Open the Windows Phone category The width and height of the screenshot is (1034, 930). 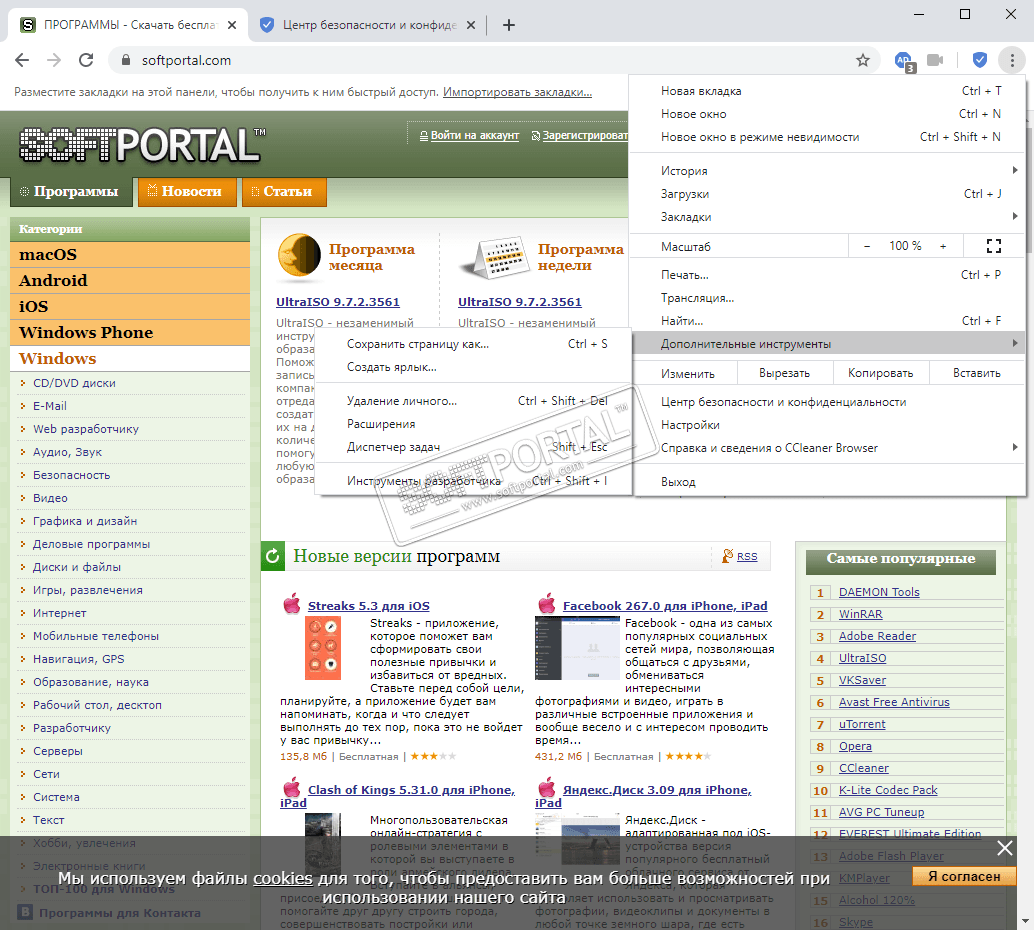(x=130, y=332)
